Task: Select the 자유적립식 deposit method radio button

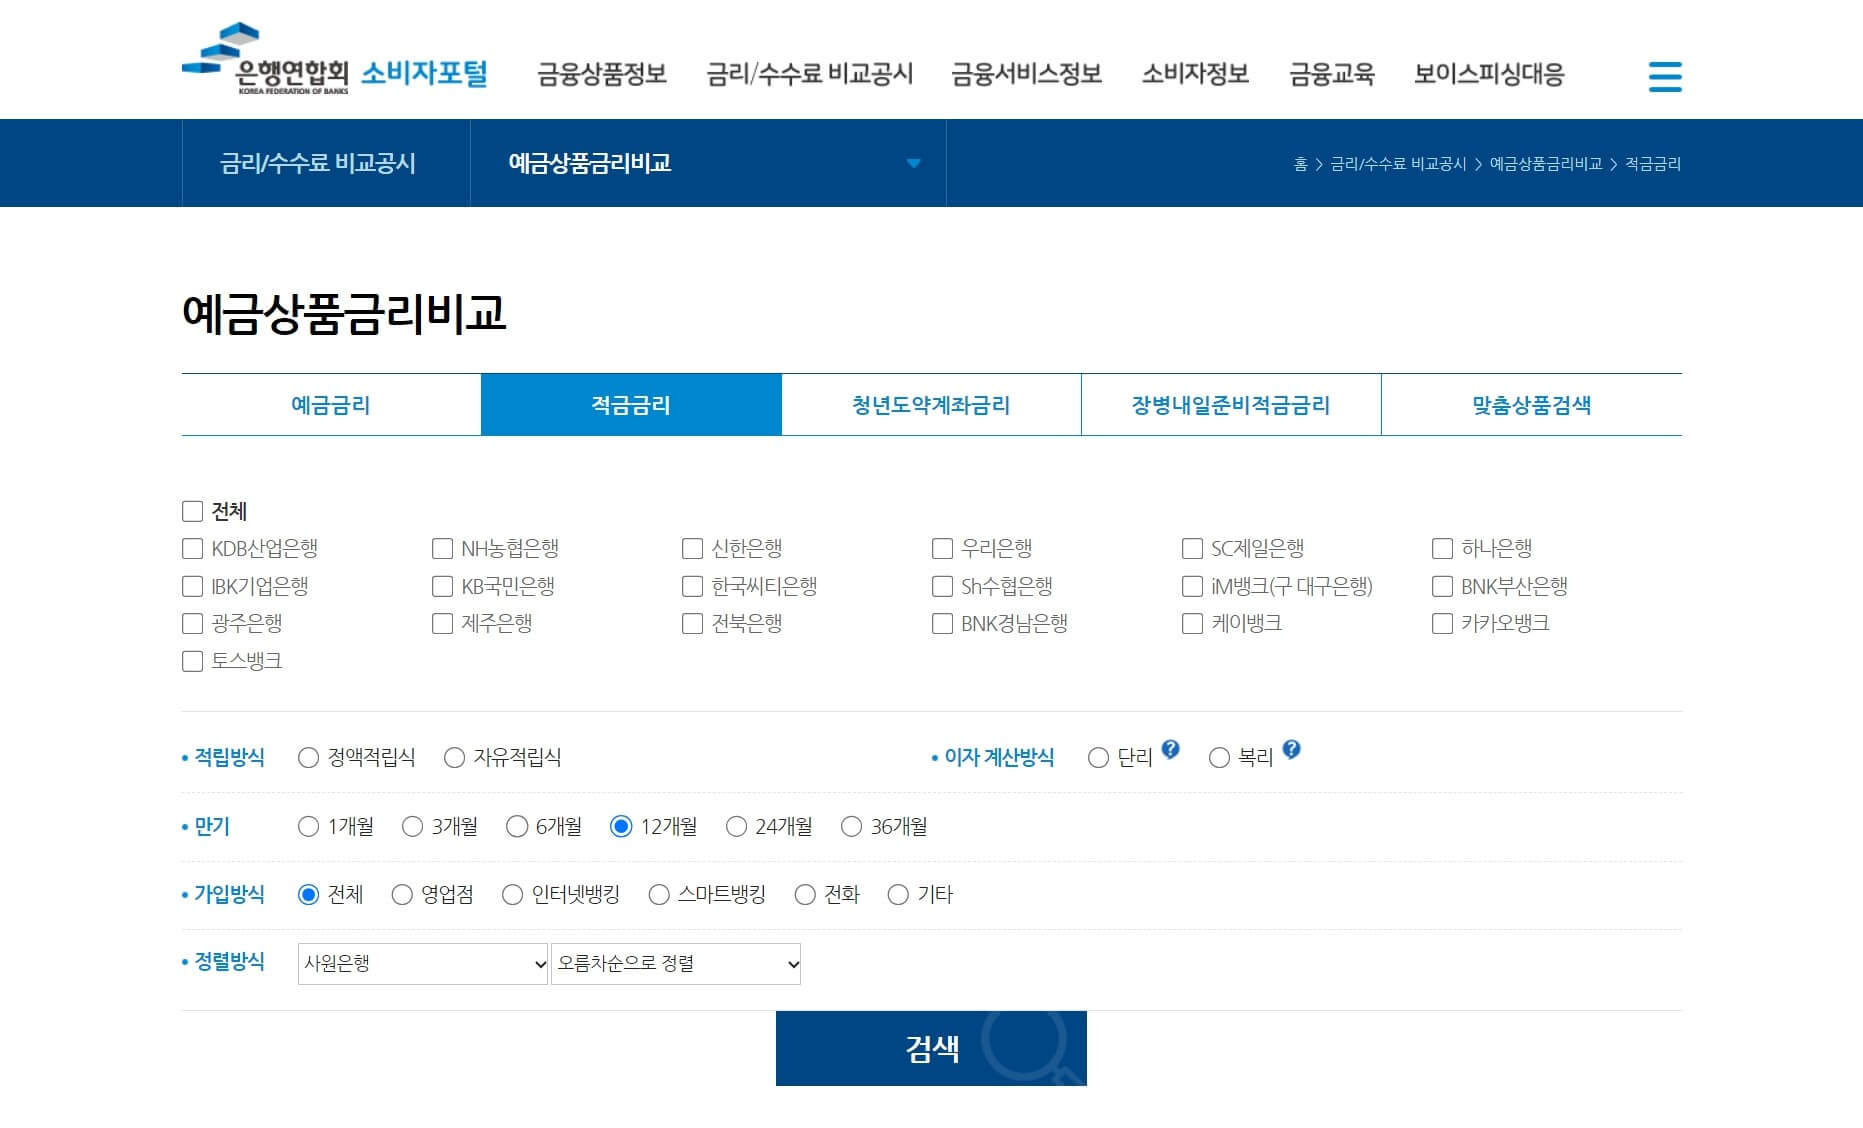Action: pyautogui.click(x=455, y=757)
